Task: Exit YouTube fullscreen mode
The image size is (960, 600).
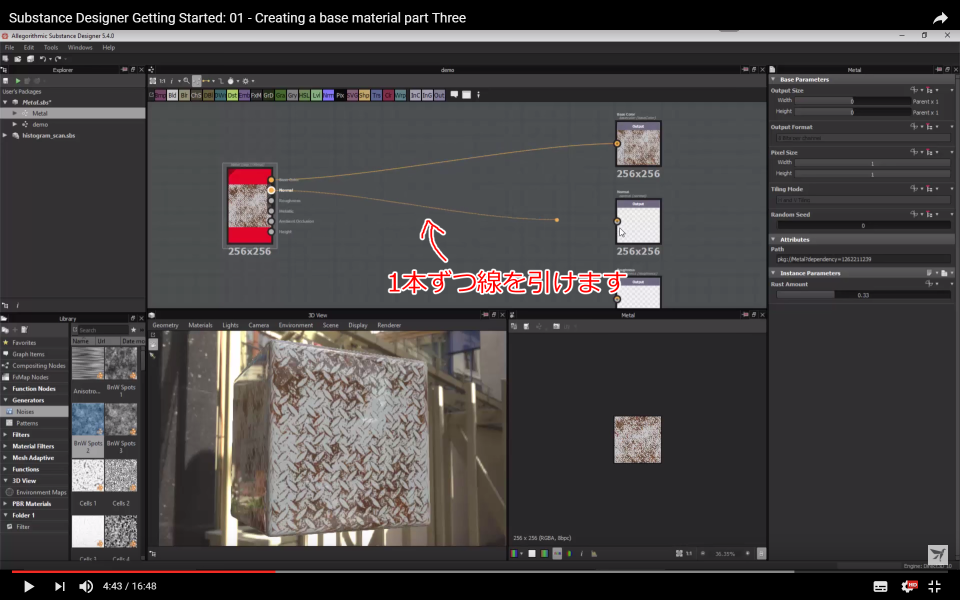Action: [934, 586]
